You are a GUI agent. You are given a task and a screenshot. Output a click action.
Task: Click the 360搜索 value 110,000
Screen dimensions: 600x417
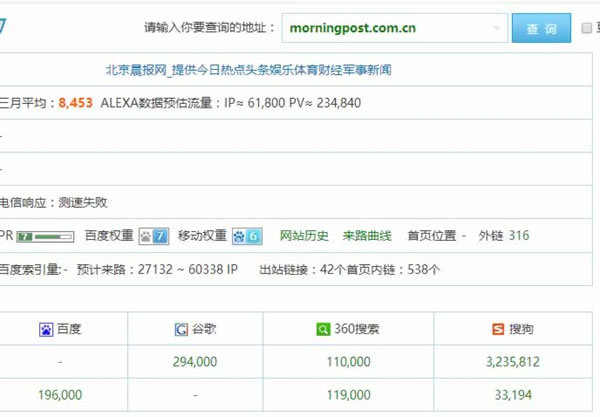[x=349, y=362]
